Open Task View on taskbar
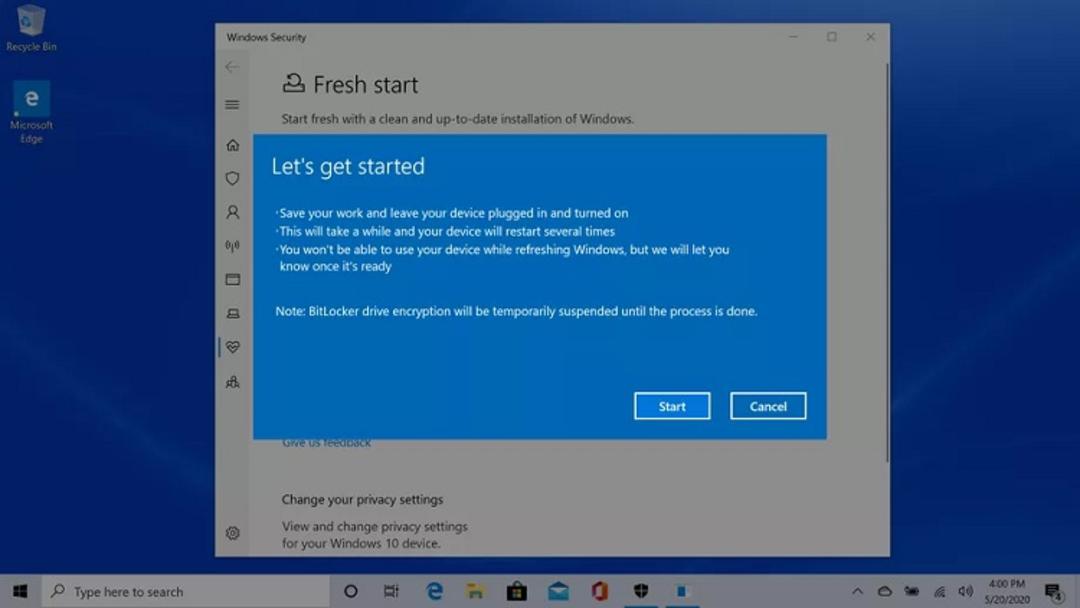This screenshot has width=1080, height=608. 391,591
